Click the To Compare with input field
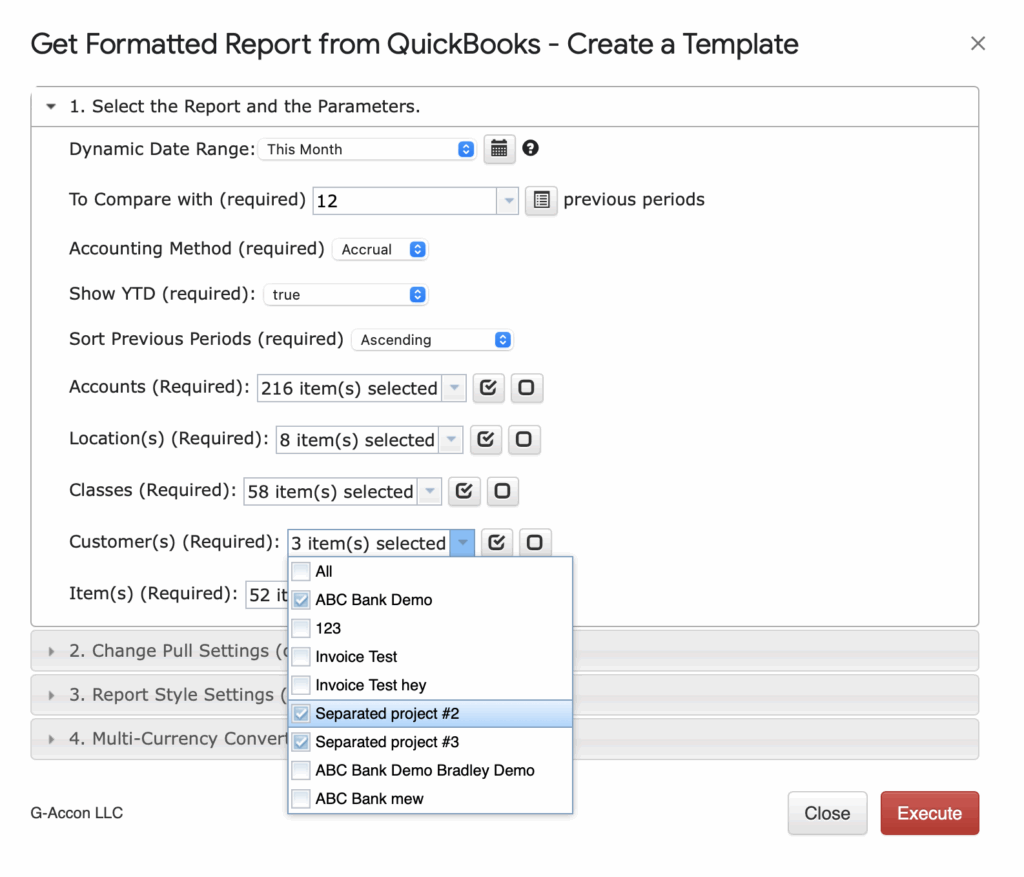 click(405, 200)
